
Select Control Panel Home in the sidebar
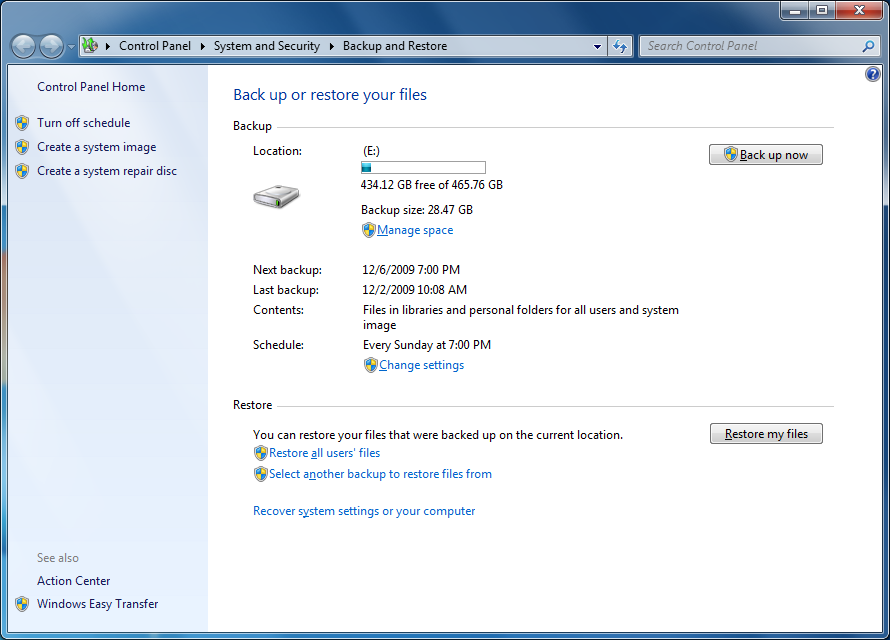coord(90,87)
